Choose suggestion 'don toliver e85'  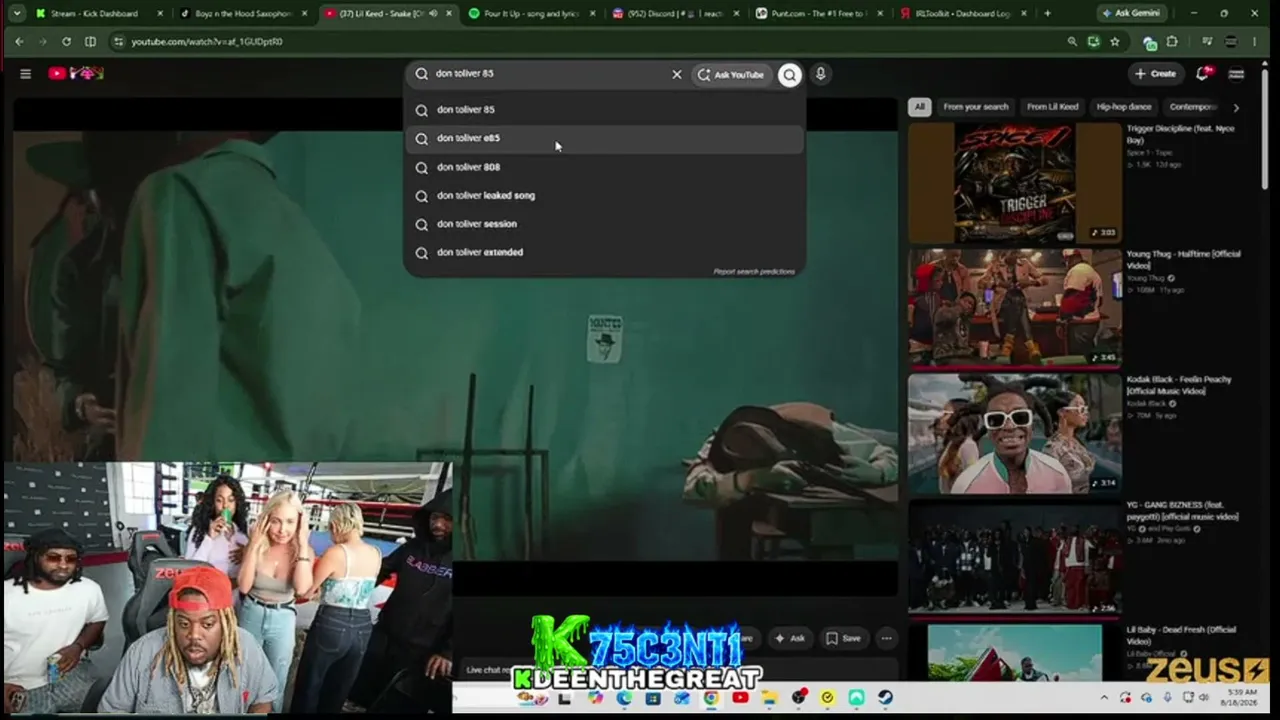[x=604, y=139]
